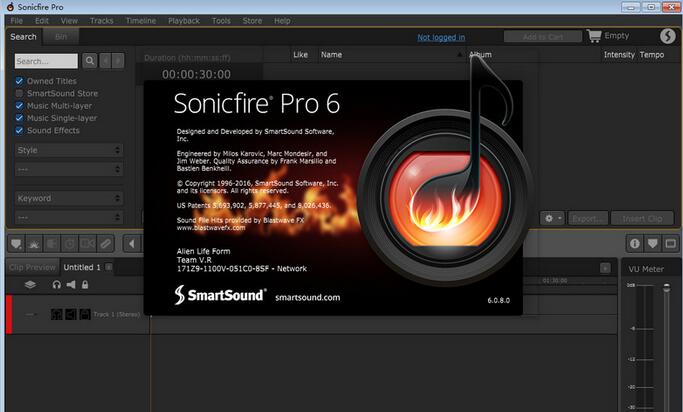Click the Export button

point(588,218)
